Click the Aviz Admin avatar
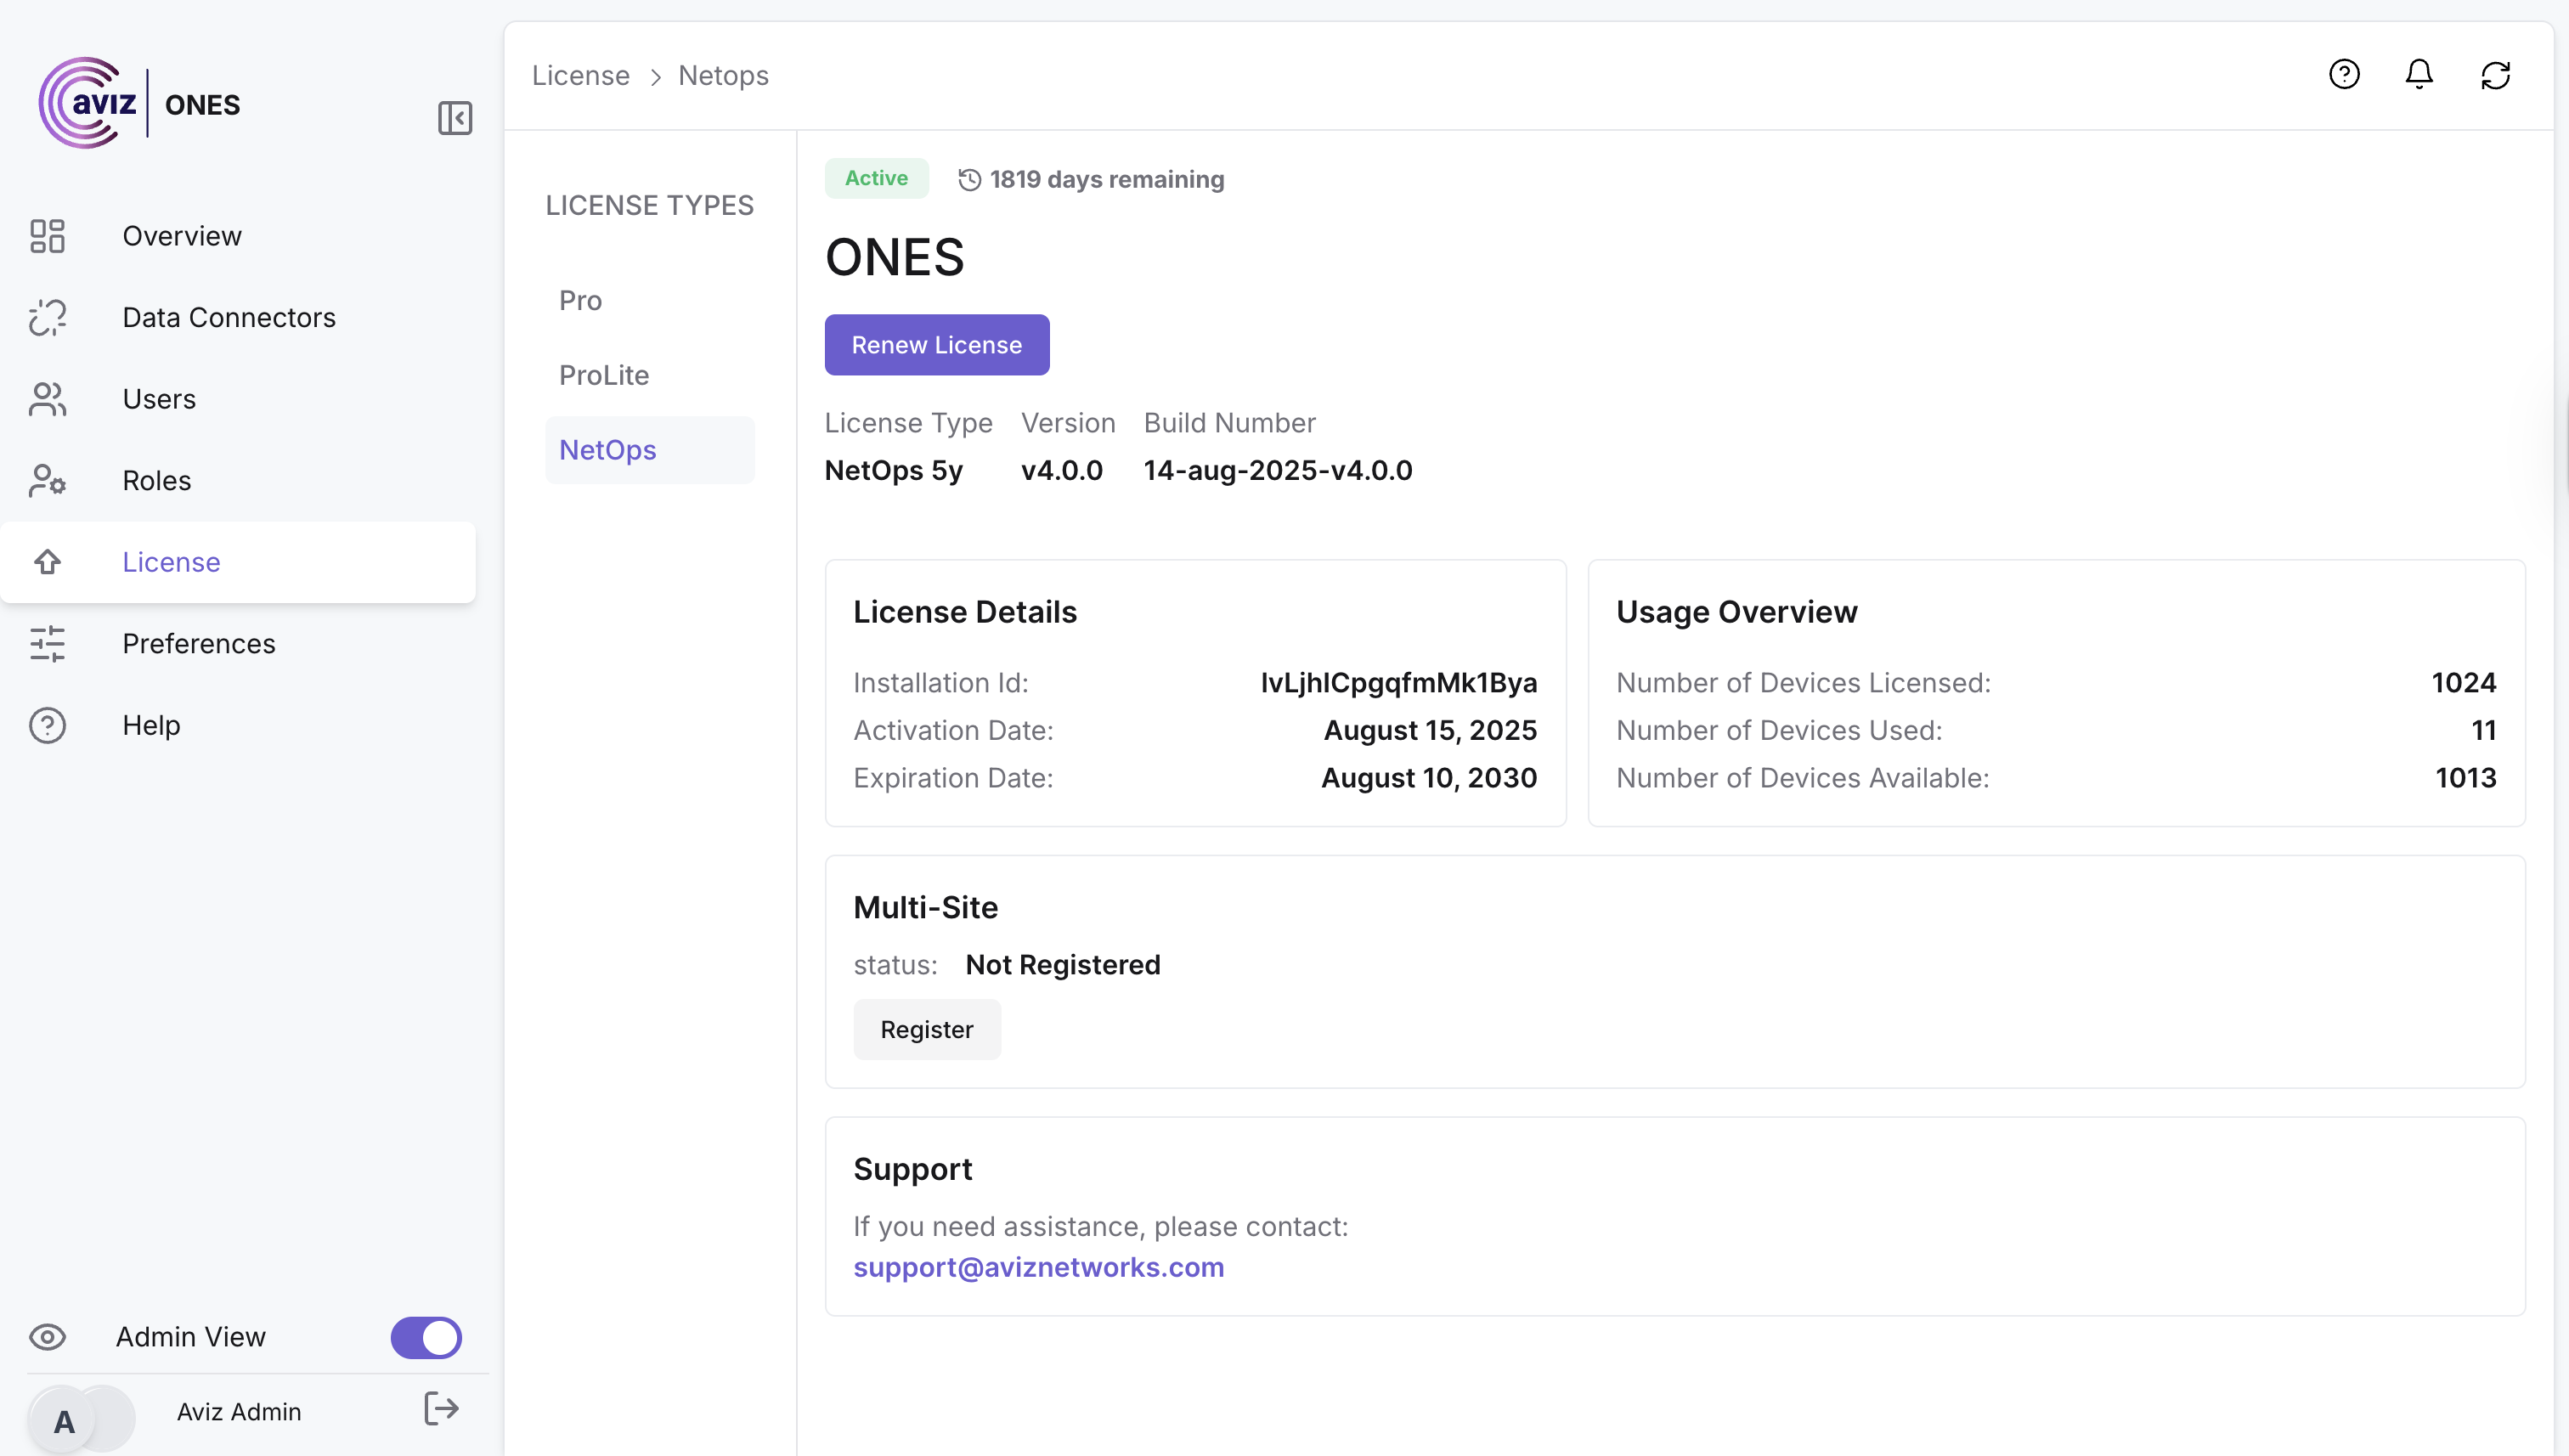Screen dimensions: 2569x1456 point(64,1420)
